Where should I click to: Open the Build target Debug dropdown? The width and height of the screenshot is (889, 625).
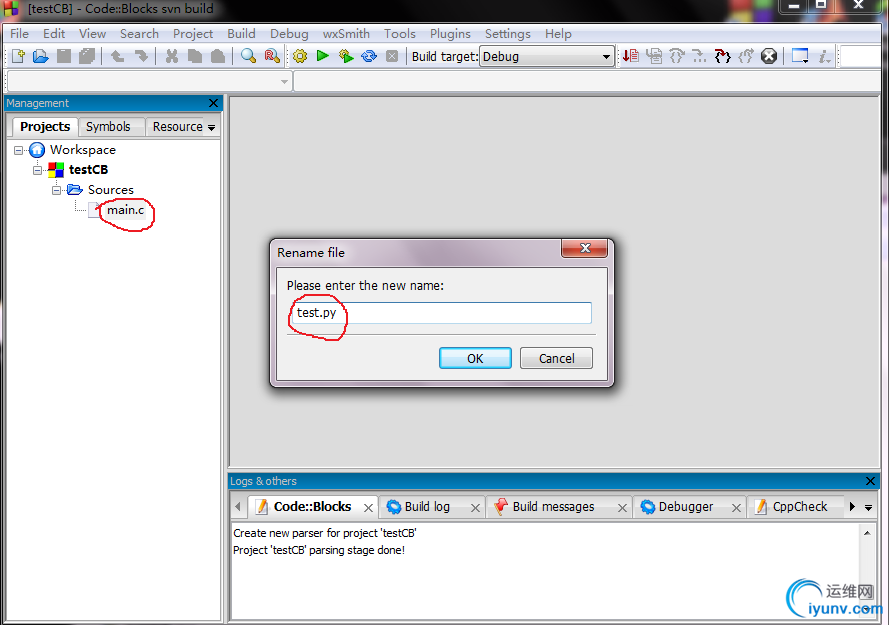click(547, 56)
